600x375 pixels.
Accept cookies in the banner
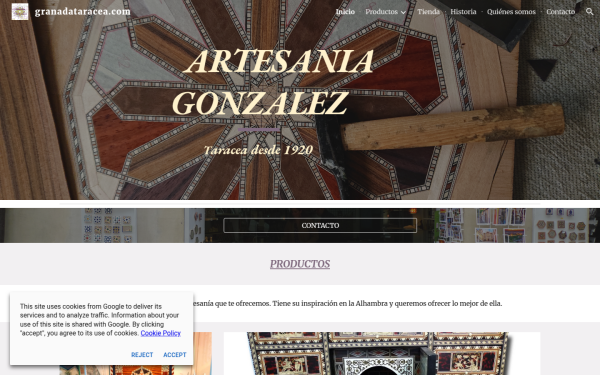click(175, 355)
